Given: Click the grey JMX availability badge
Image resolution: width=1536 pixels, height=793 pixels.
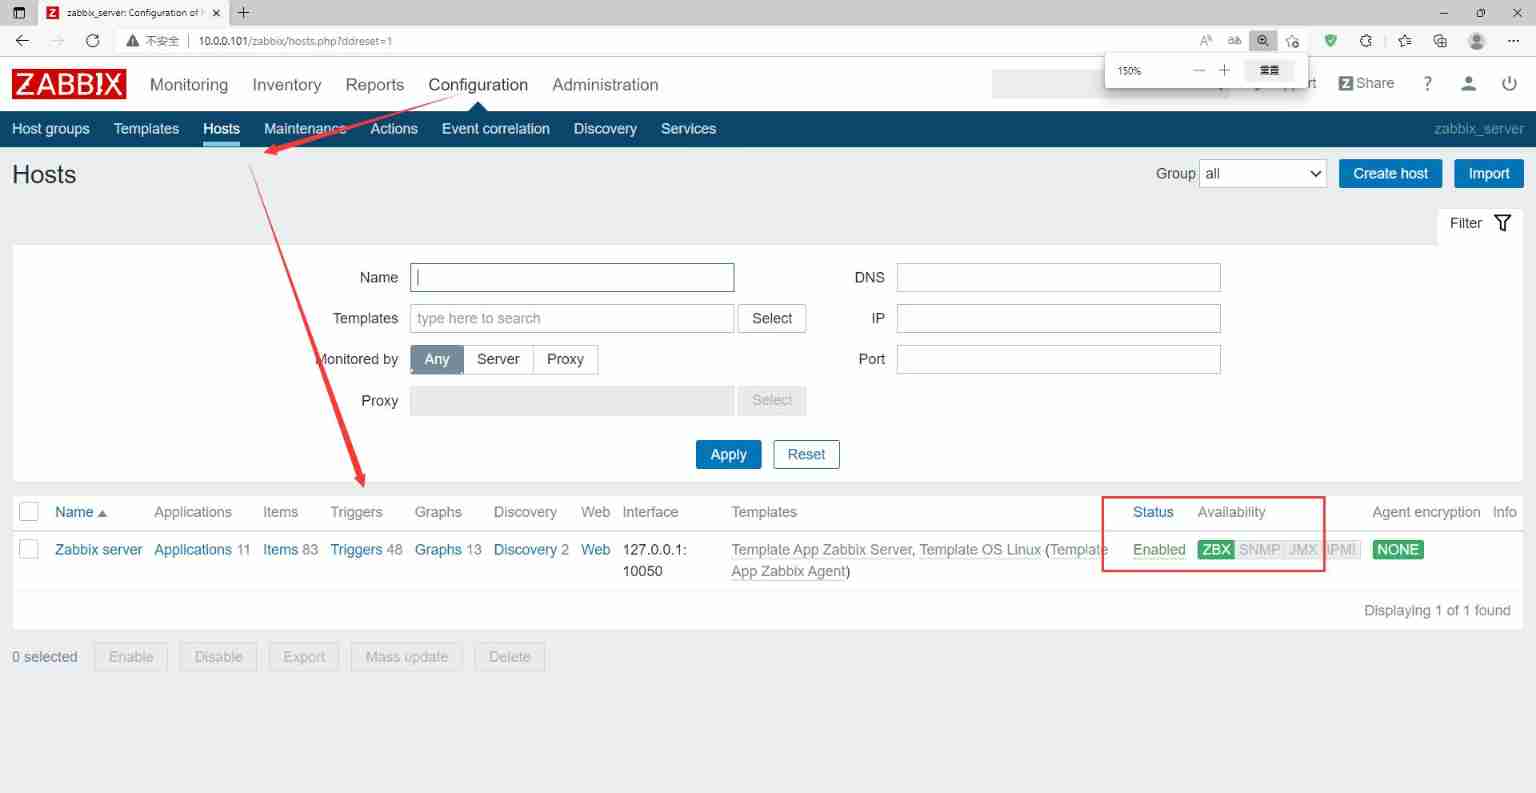Looking at the screenshot, I should click(x=1303, y=549).
